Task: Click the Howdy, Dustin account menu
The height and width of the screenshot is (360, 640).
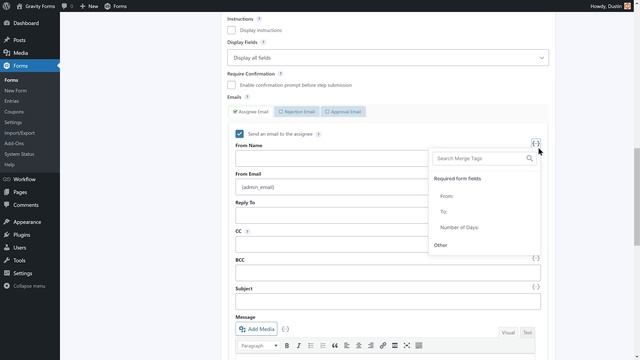Action: [x=606, y=6]
